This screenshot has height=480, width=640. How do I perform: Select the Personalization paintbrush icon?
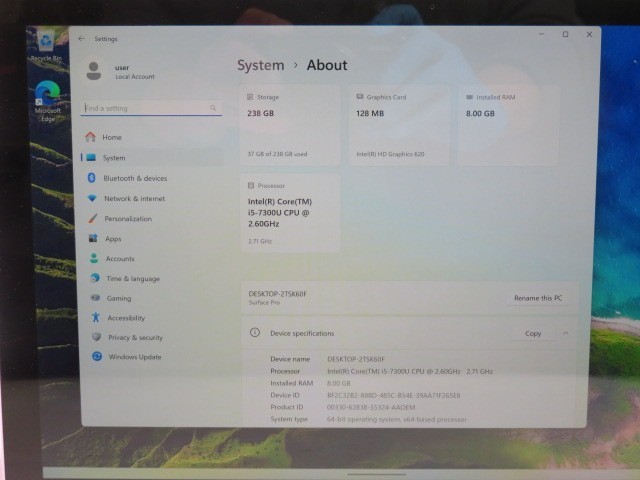click(93, 218)
